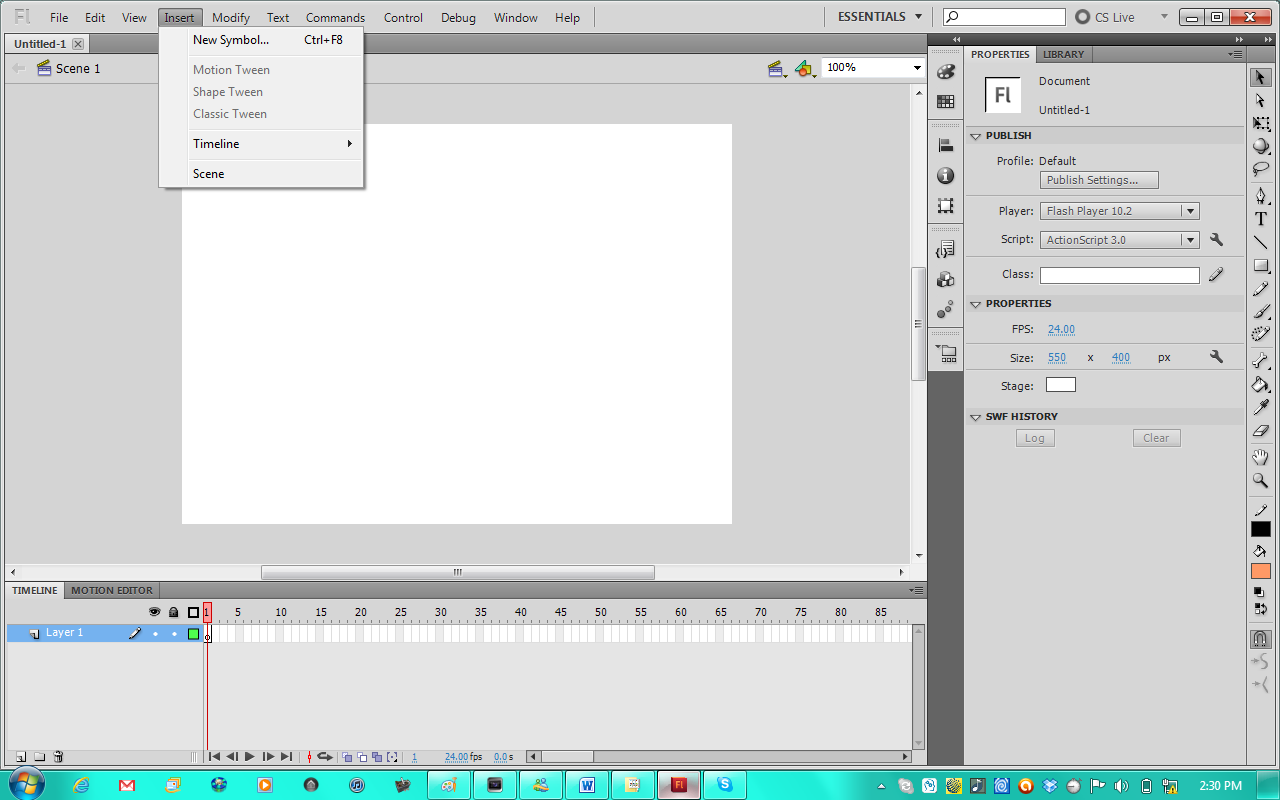This screenshot has height=800, width=1280.
Task: Open the Timeline submenu
Action: coord(261,144)
